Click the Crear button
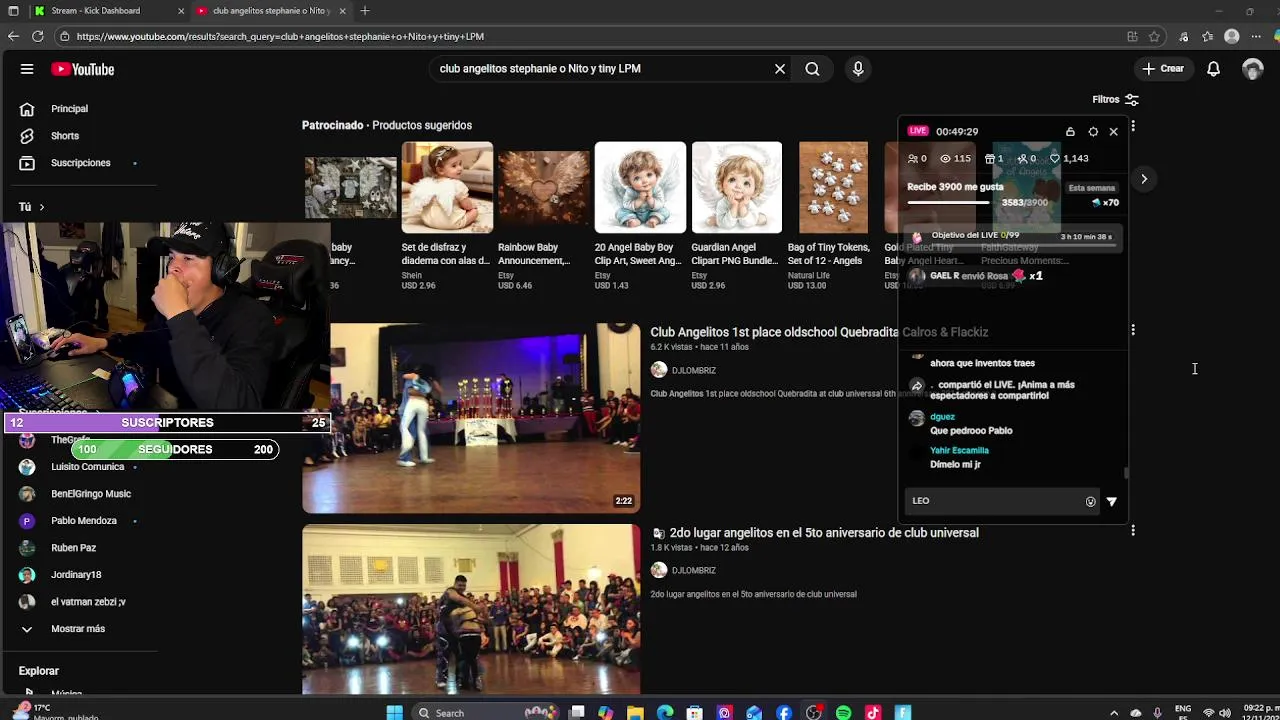This screenshot has width=1280, height=720. [1164, 69]
